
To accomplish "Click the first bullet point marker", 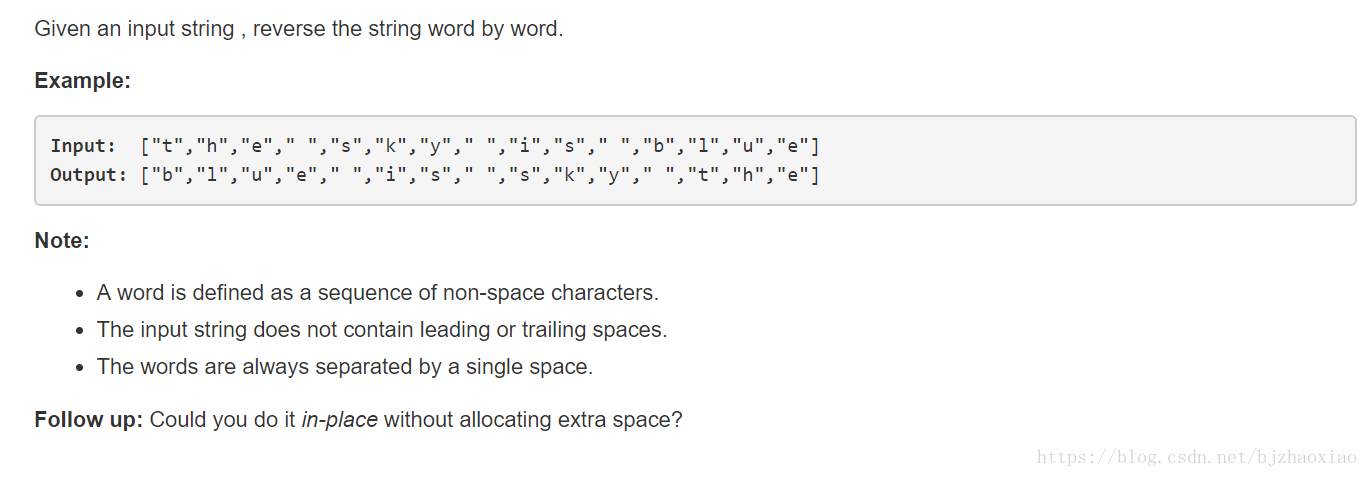I will (80, 294).
